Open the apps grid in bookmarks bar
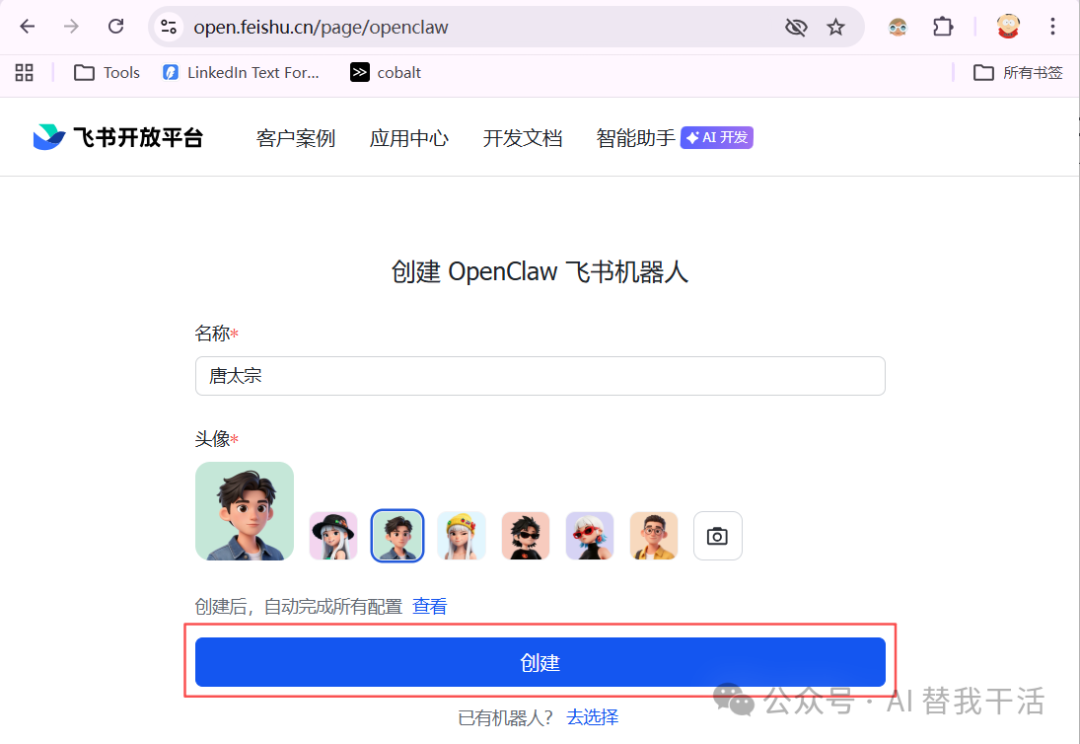The width and height of the screenshot is (1080, 744). coord(24,72)
